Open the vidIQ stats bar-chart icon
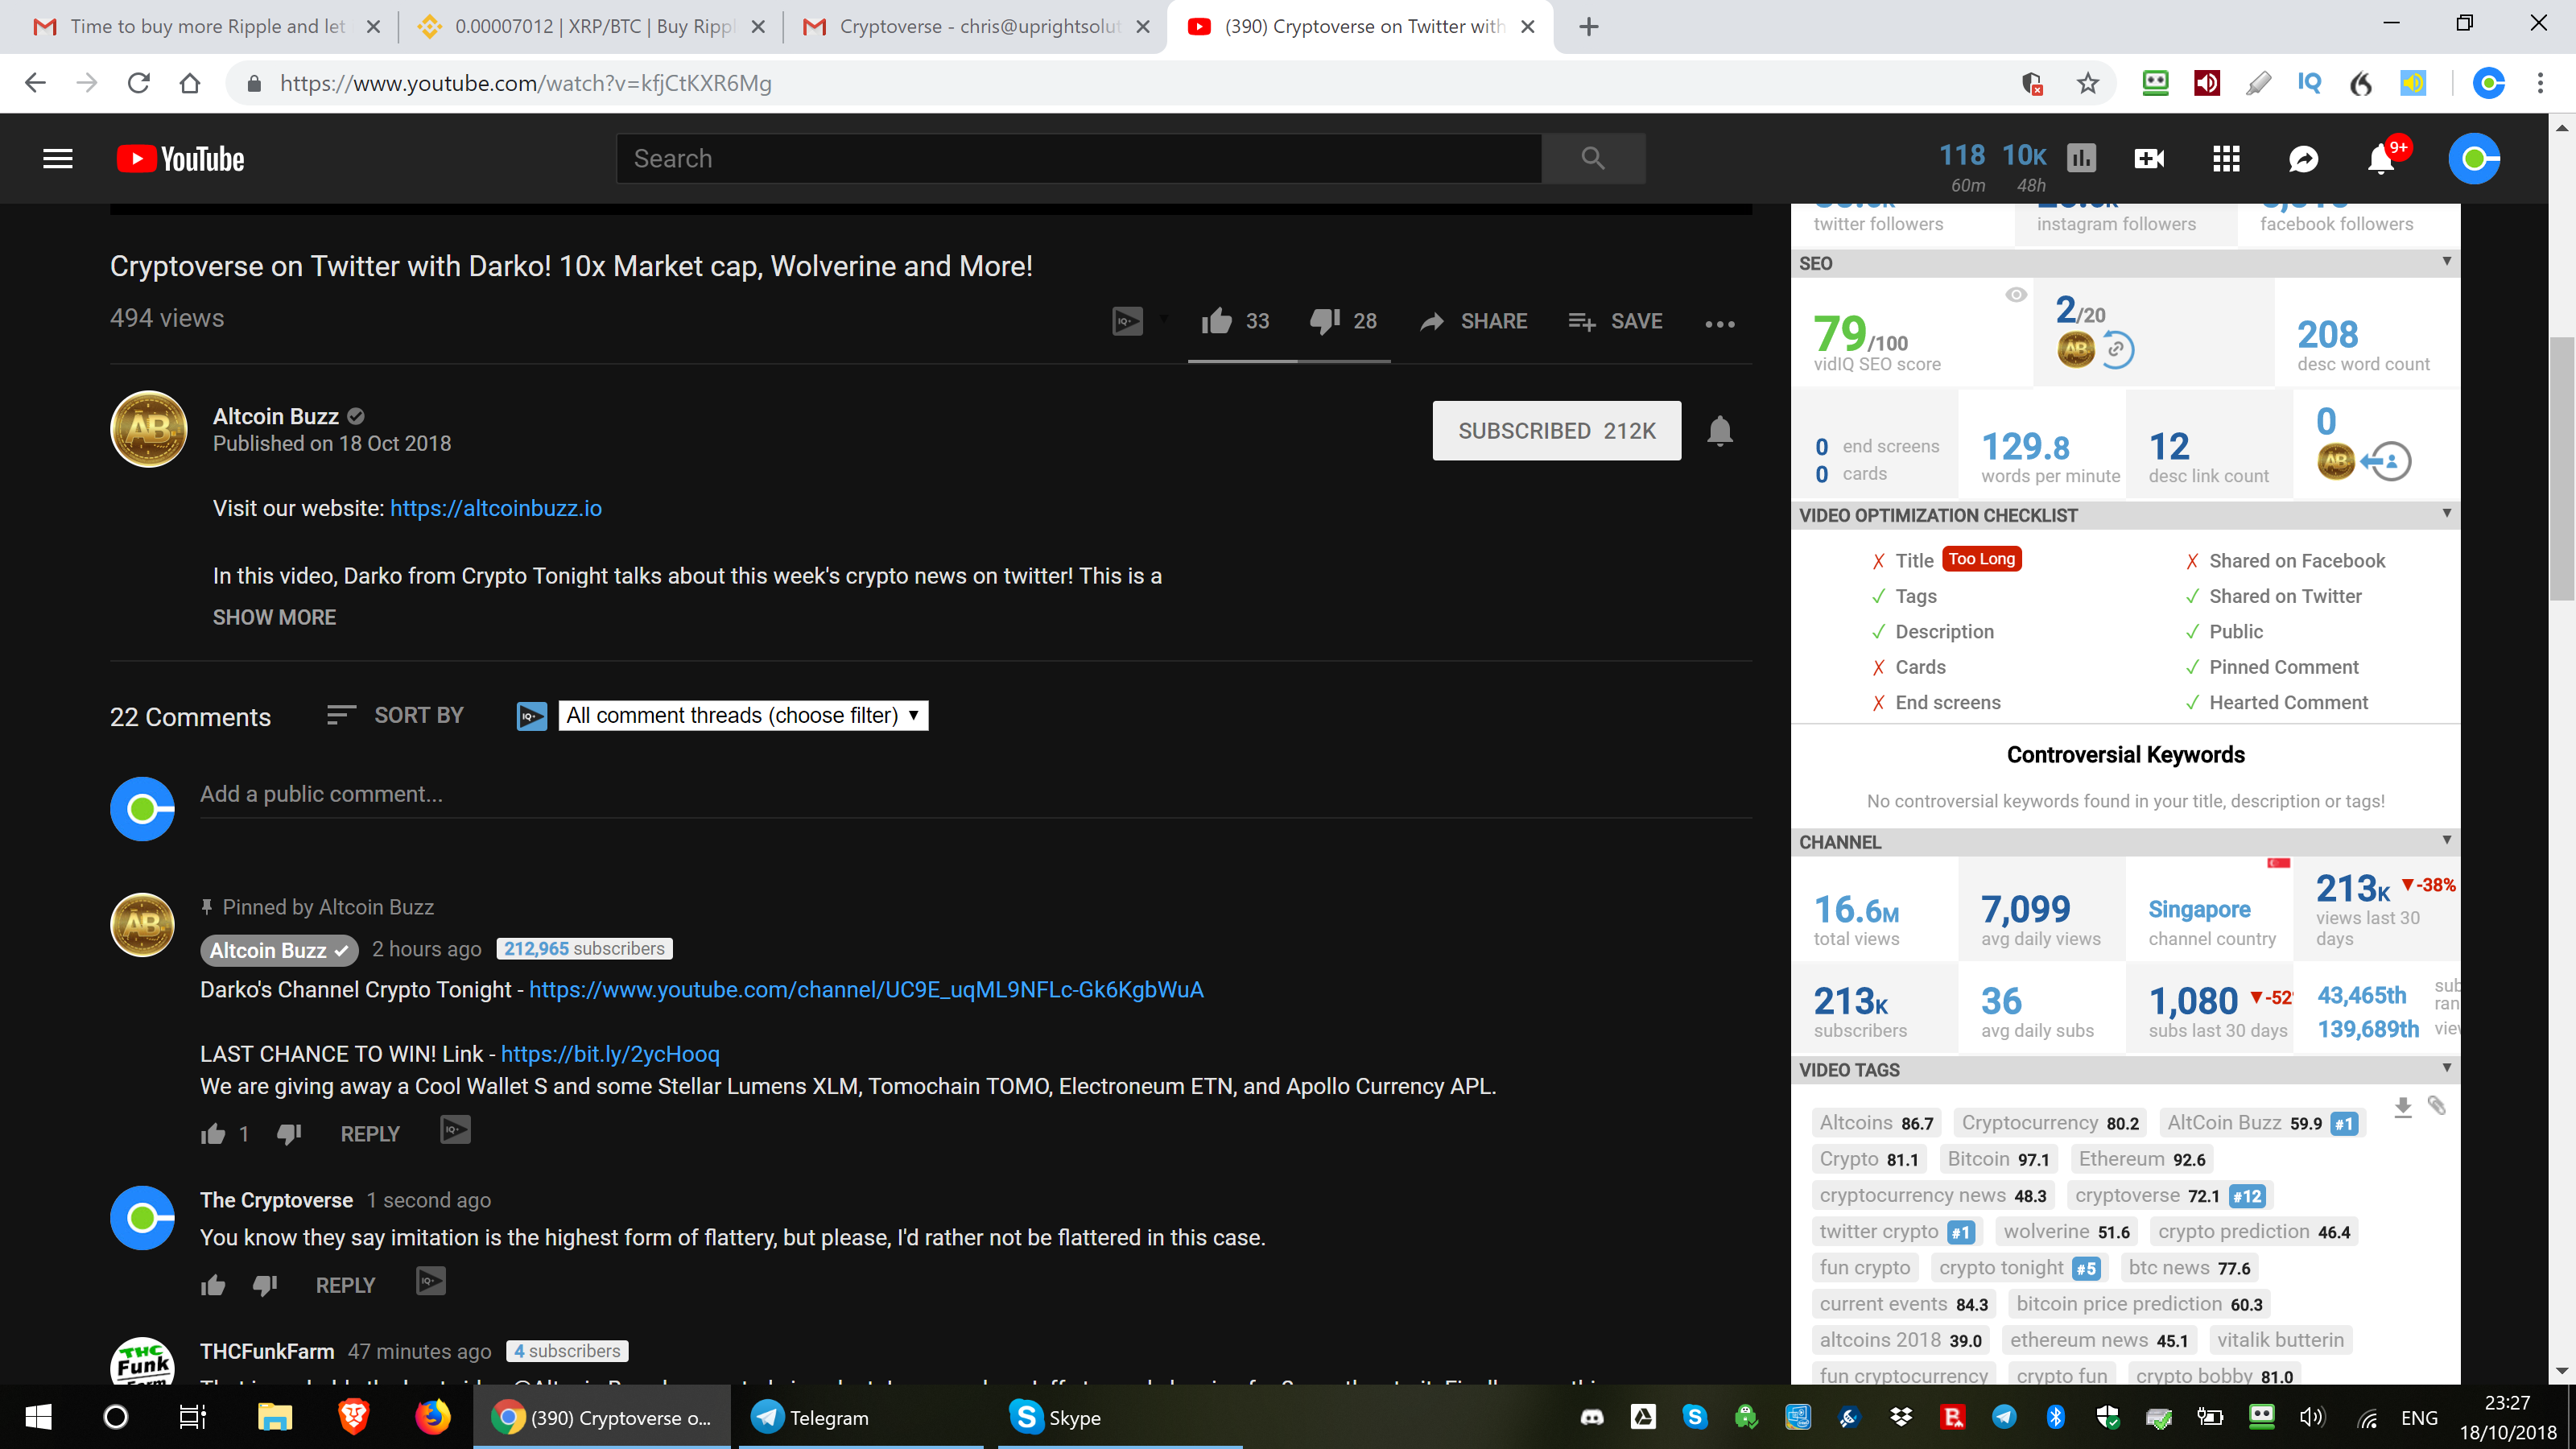 tap(2081, 158)
